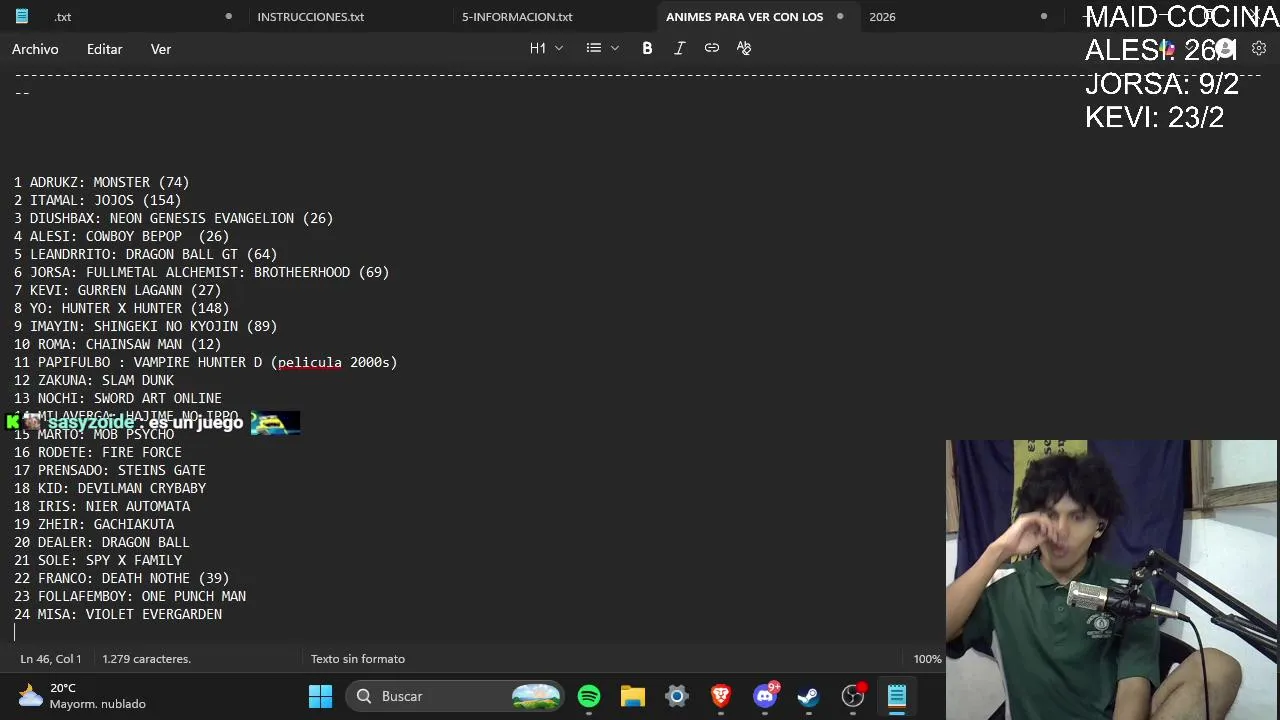Click the line IRIS: NIER AUTOMATA
Viewport: 1280px width, 720px height.
102,506
